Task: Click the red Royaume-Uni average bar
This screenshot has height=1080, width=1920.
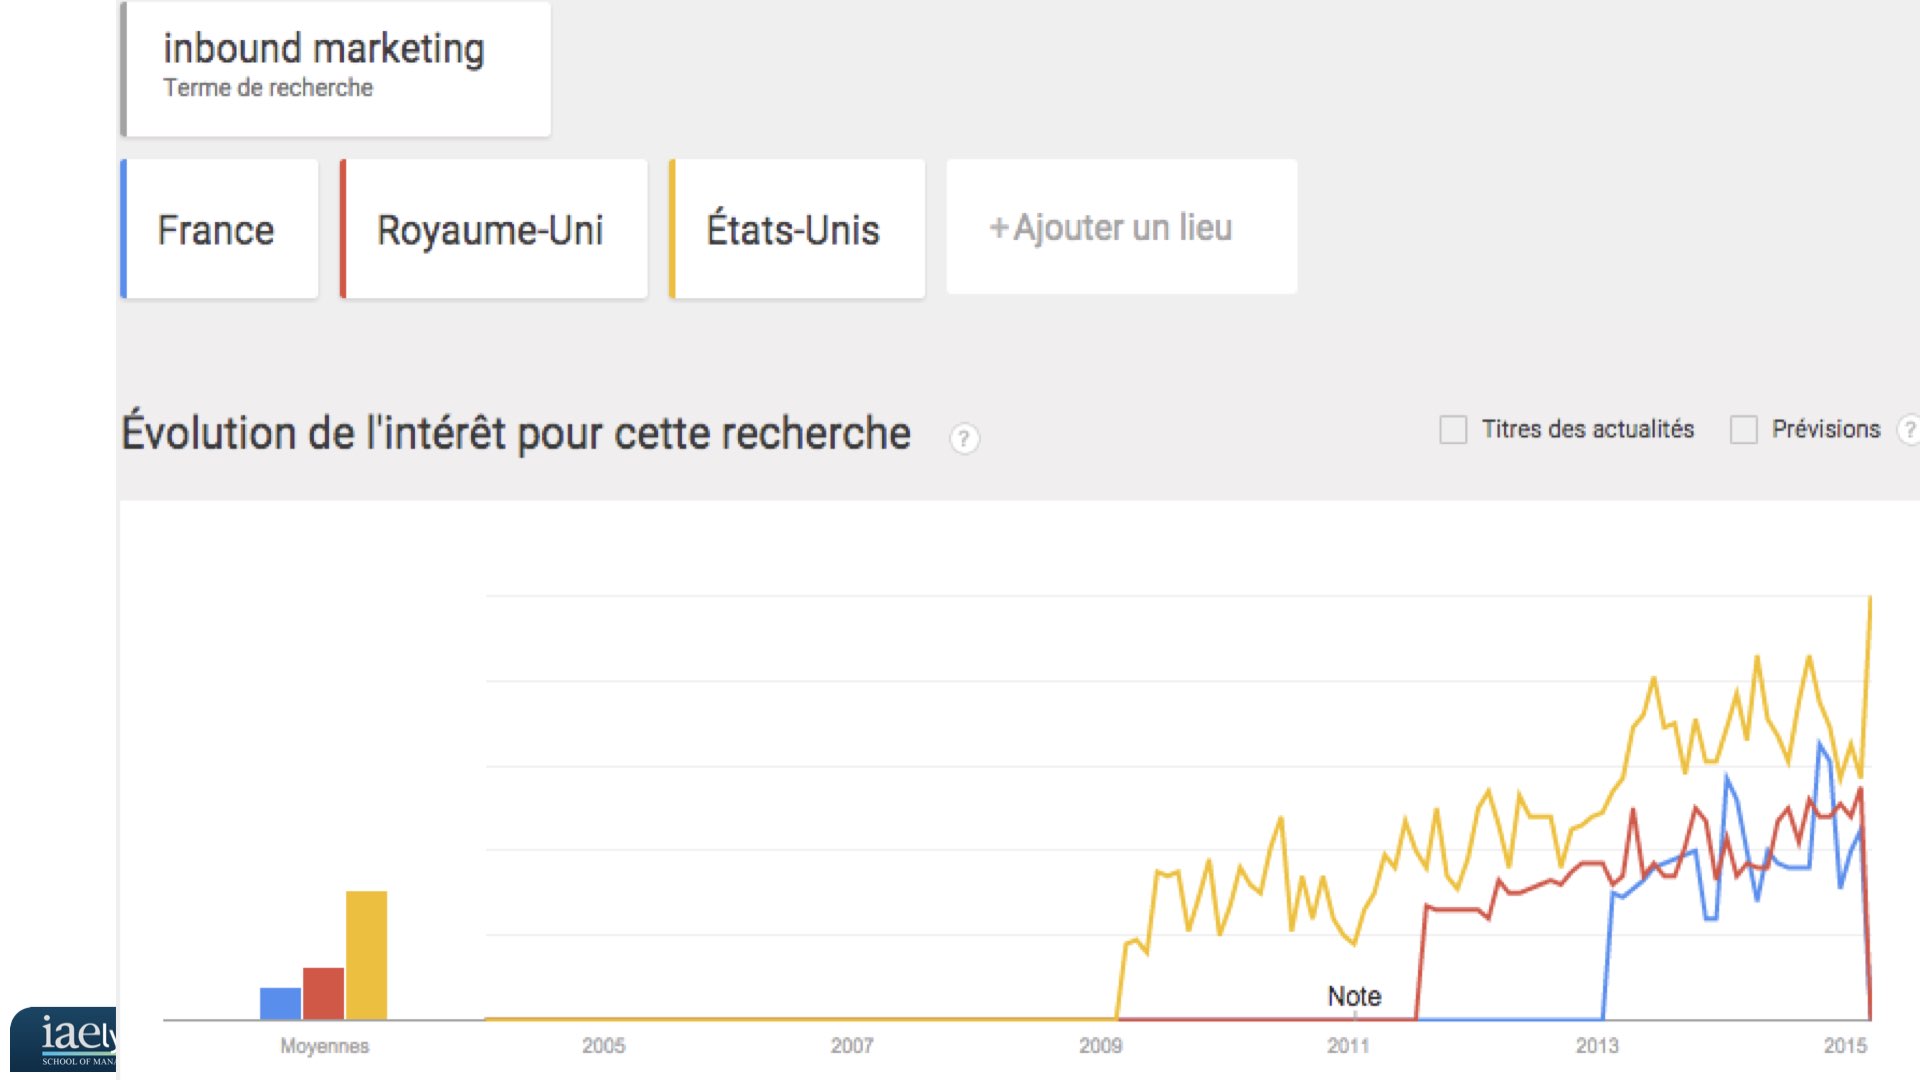Action: coord(323,993)
